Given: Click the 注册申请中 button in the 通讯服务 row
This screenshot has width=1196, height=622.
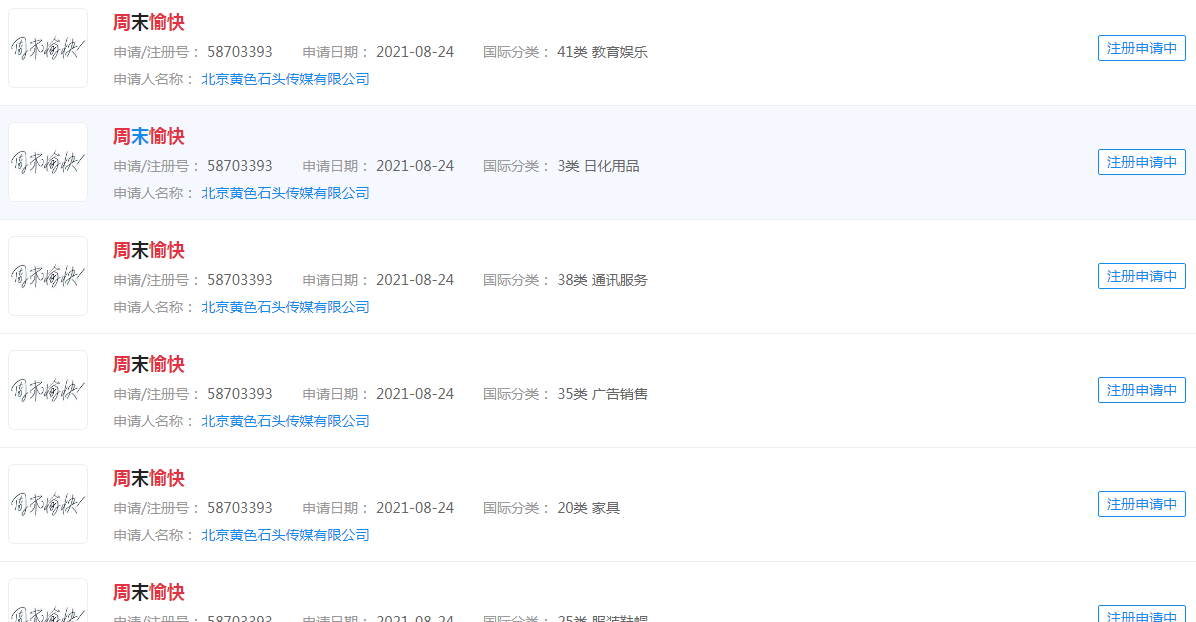Looking at the screenshot, I should (x=1141, y=275).
